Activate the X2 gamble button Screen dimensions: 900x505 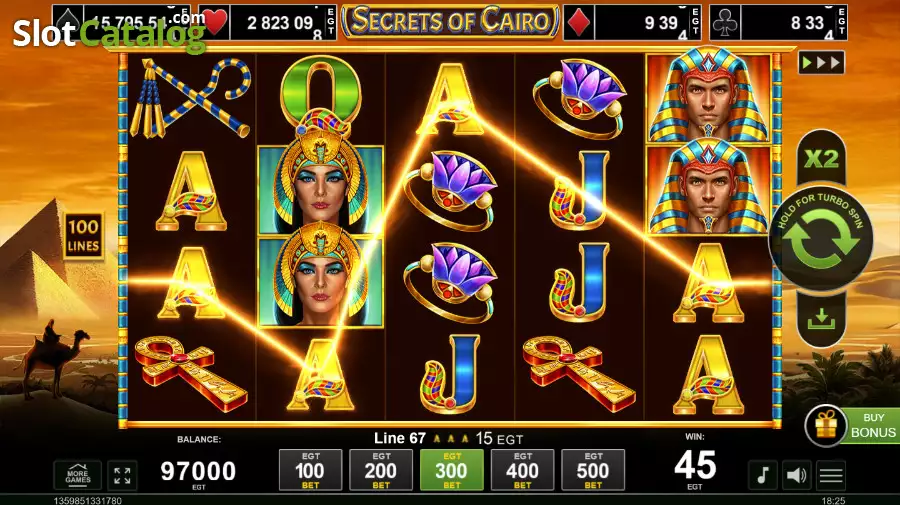coord(821,158)
